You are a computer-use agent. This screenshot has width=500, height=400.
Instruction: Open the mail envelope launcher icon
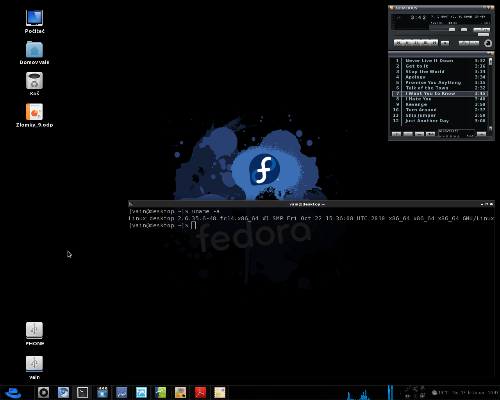[220, 393]
